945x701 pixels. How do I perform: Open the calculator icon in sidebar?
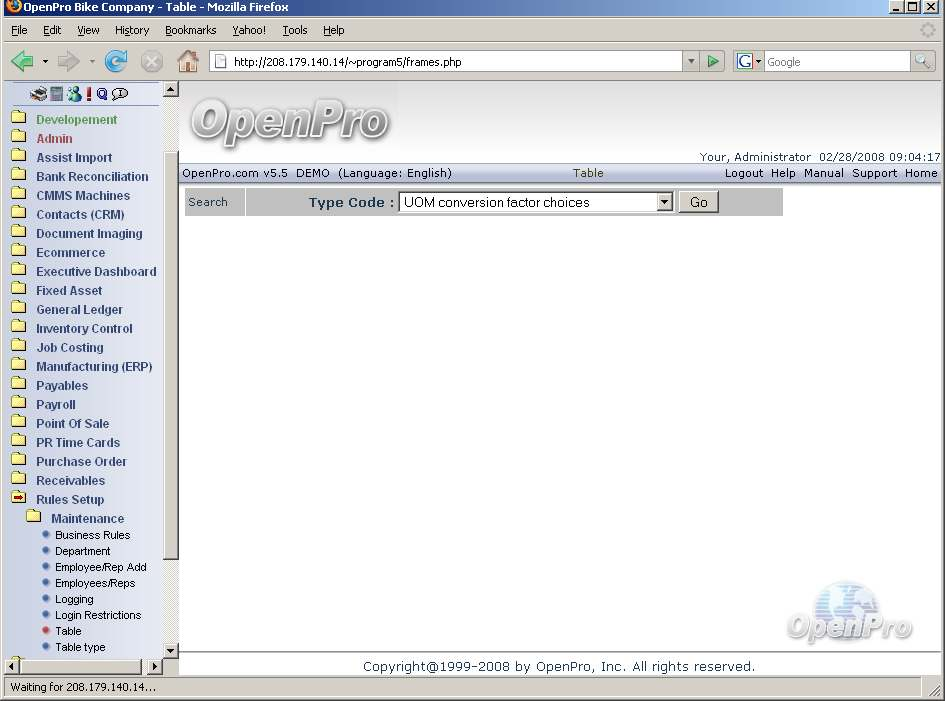tap(57, 94)
